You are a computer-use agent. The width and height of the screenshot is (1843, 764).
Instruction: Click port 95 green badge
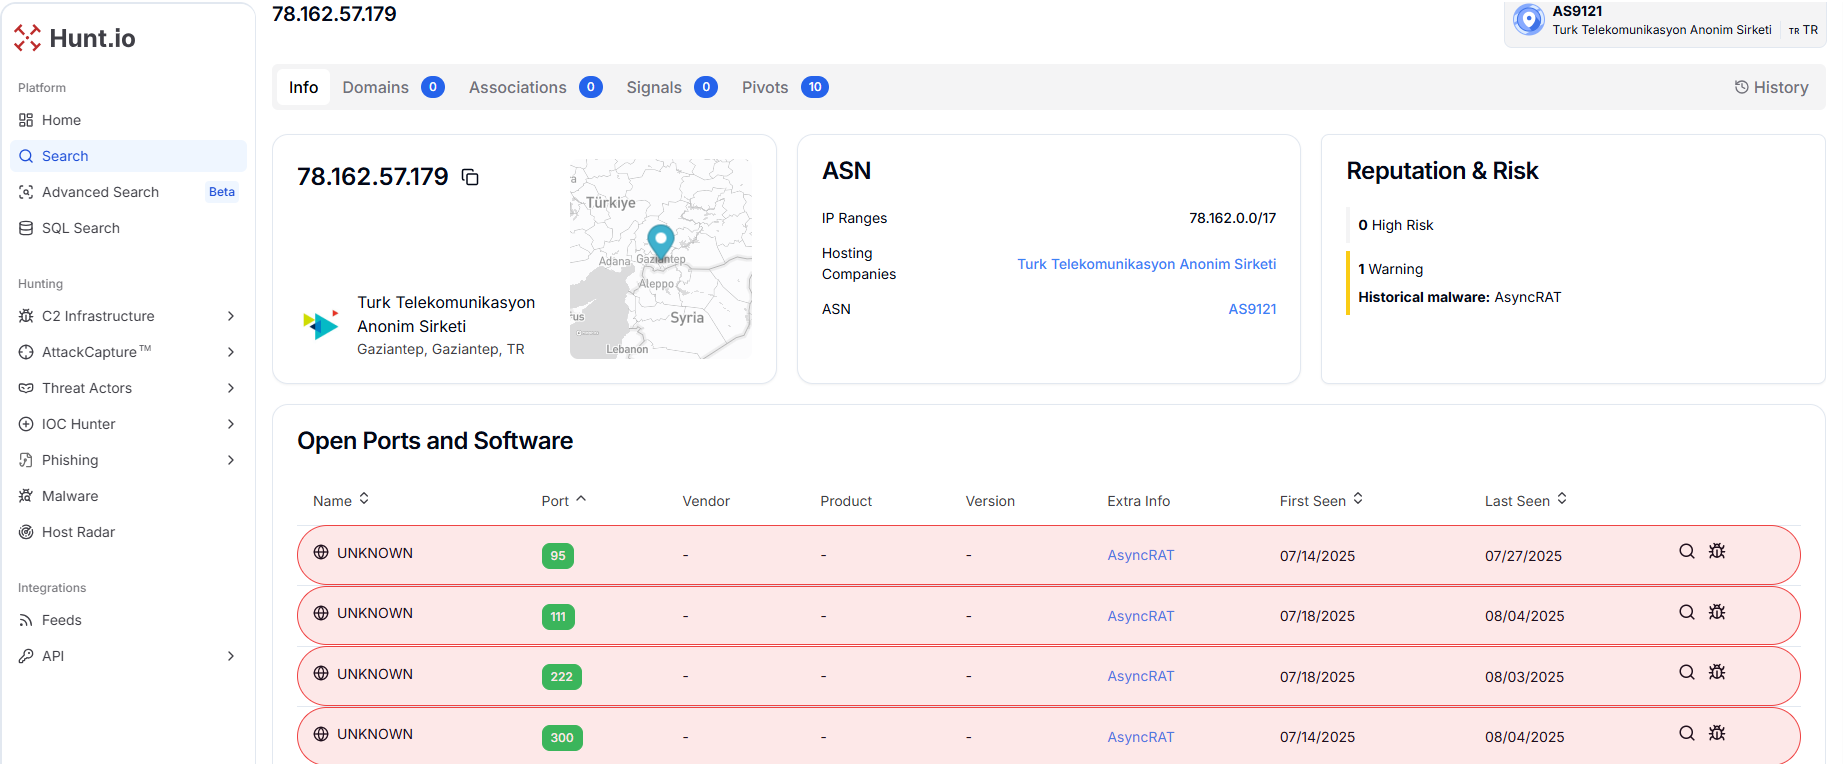[558, 556]
